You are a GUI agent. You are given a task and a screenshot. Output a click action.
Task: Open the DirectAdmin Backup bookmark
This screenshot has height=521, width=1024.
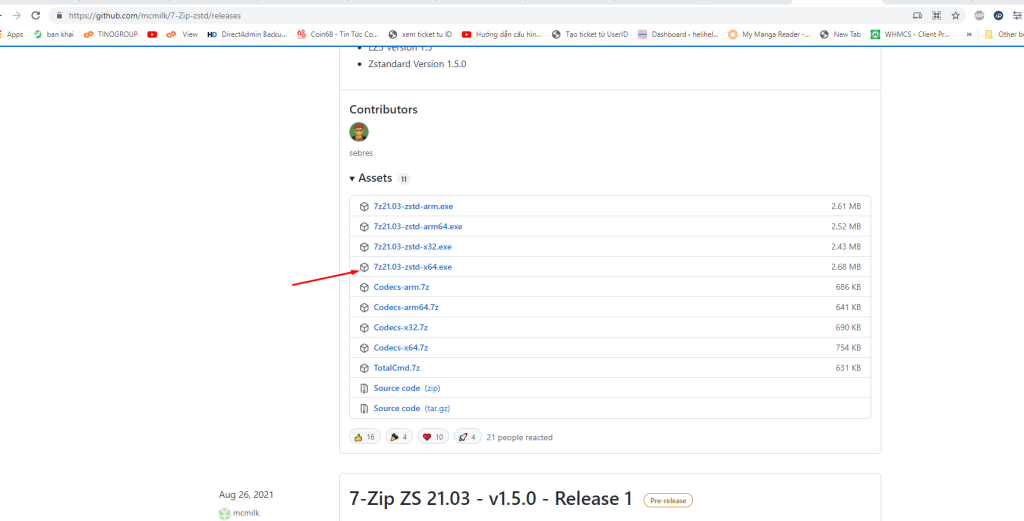click(248, 35)
